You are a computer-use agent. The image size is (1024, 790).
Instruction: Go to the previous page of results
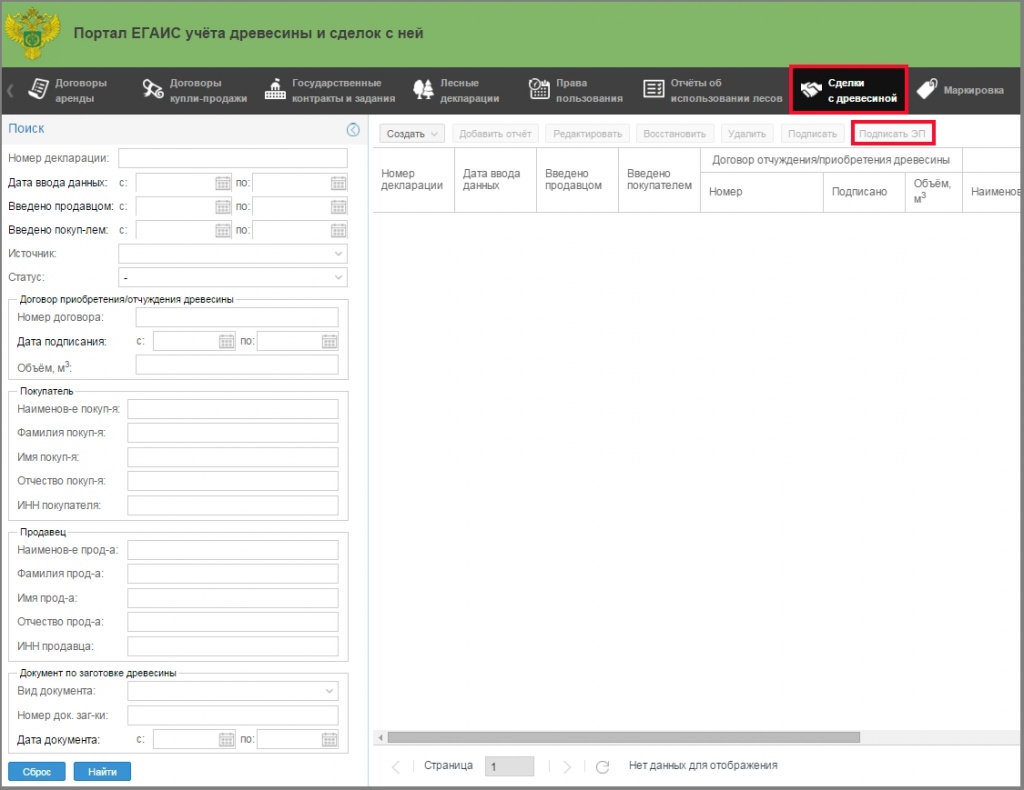tap(396, 766)
